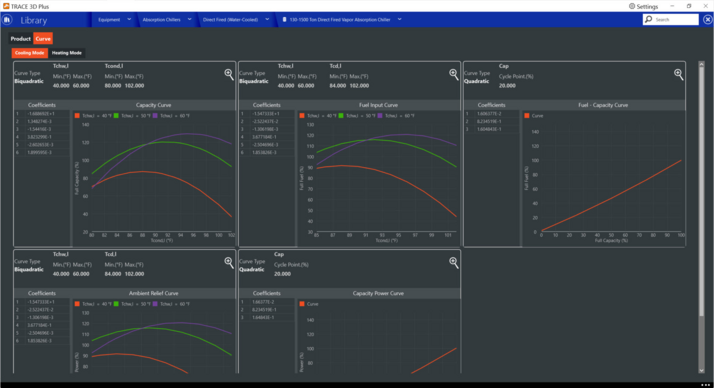Click Tcd,l Min 84.000 in Fuel Input panel
714x388 pixels.
coord(338,86)
